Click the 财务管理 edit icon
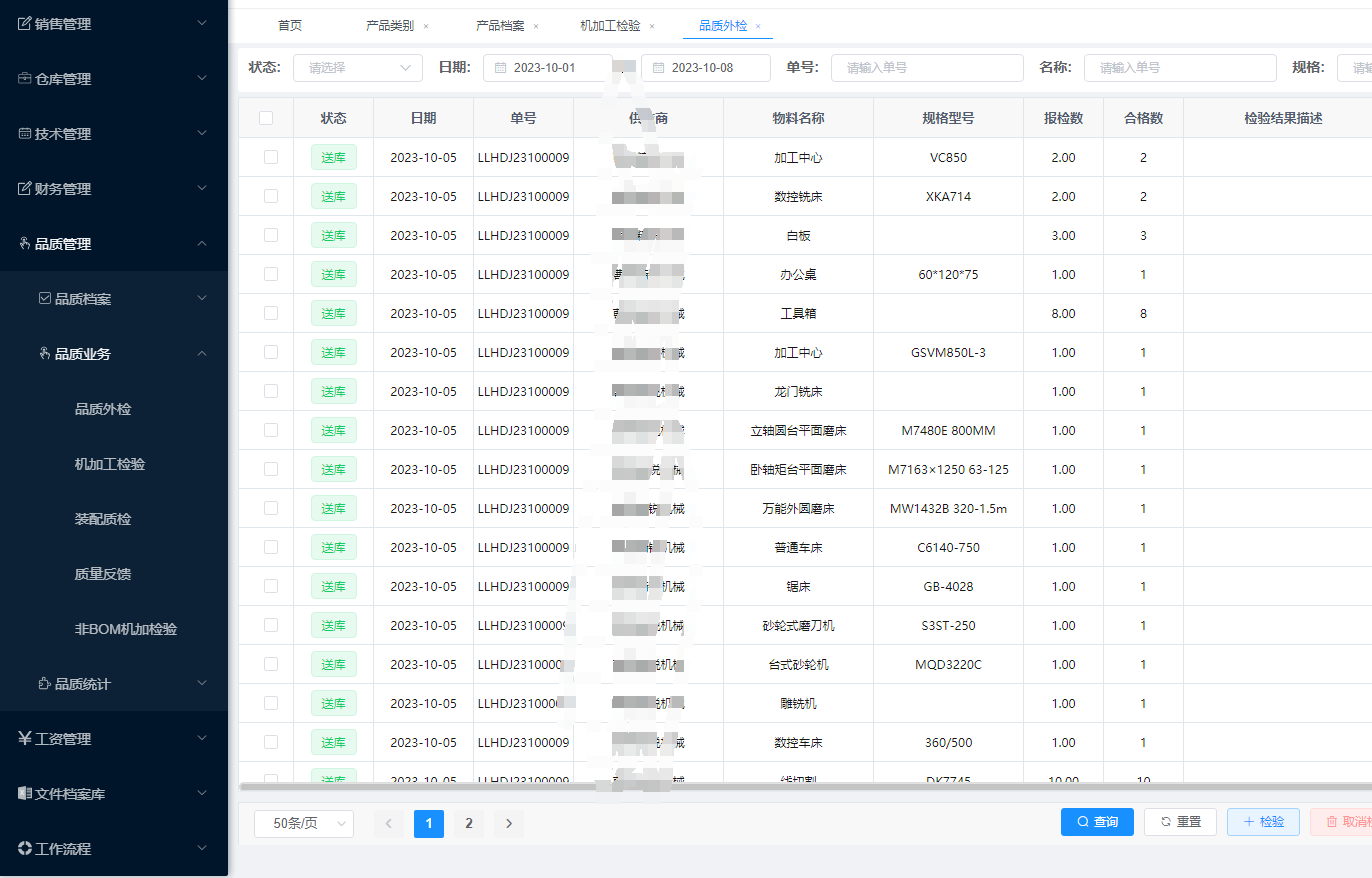1372x878 pixels. pos(25,188)
